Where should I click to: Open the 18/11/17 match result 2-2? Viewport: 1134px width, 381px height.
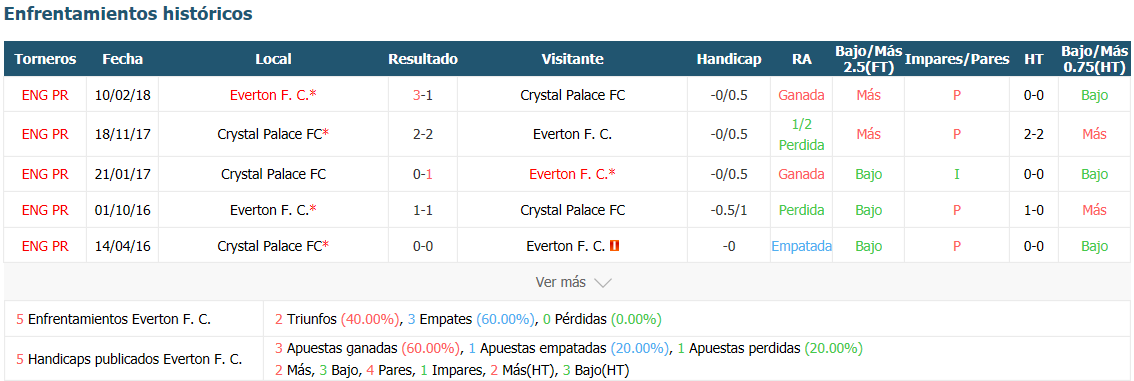tap(423, 134)
